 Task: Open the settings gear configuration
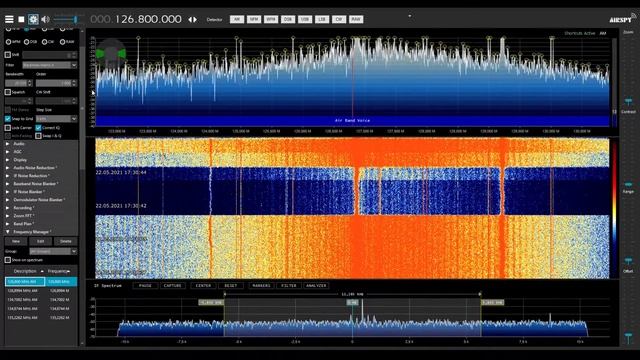33,19
